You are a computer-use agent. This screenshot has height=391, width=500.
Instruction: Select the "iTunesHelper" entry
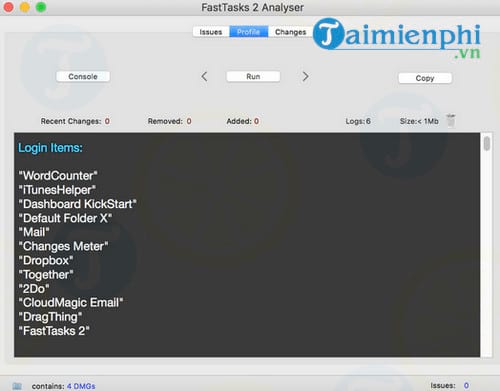click(57, 190)
